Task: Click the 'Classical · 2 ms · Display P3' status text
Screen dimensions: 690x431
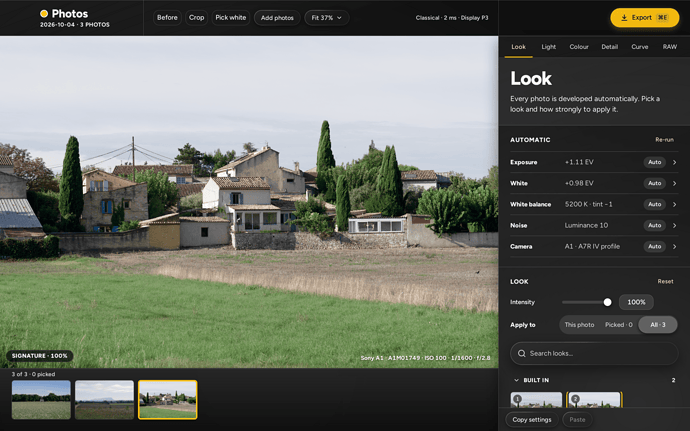Action: coord(452,18)
